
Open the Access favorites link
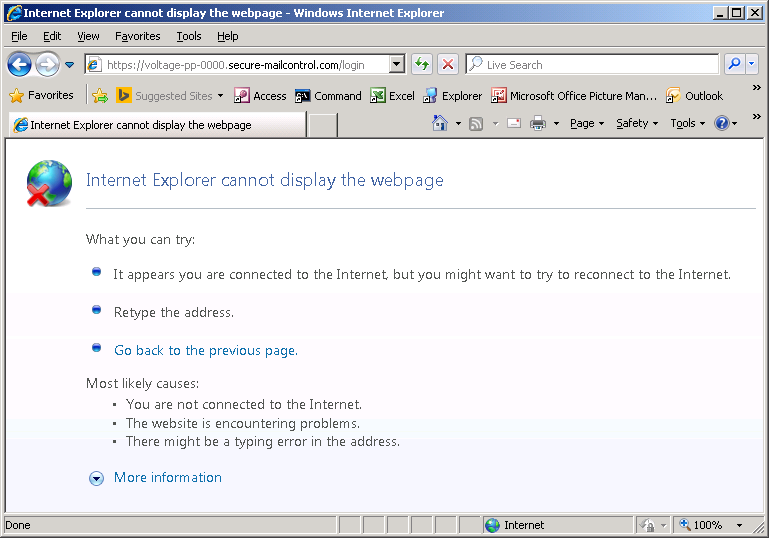pyautogui.click(x=260, y=96)
